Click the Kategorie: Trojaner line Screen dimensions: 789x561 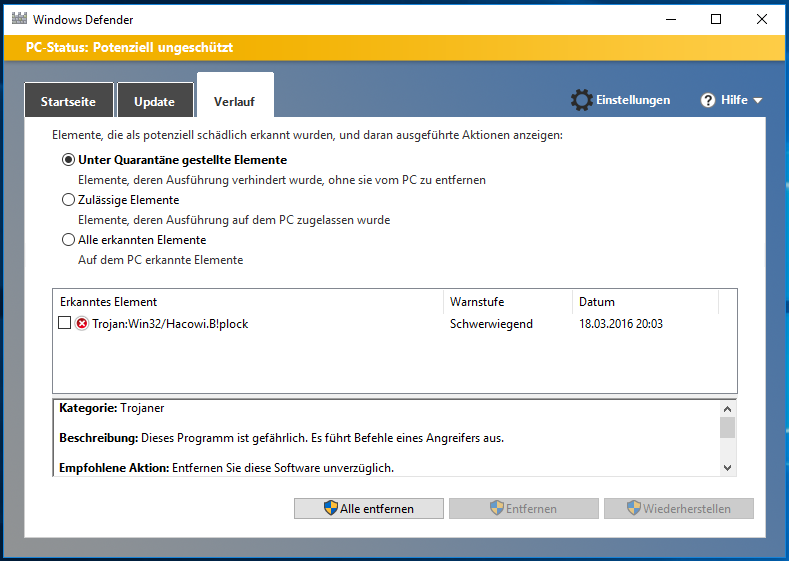112,408
